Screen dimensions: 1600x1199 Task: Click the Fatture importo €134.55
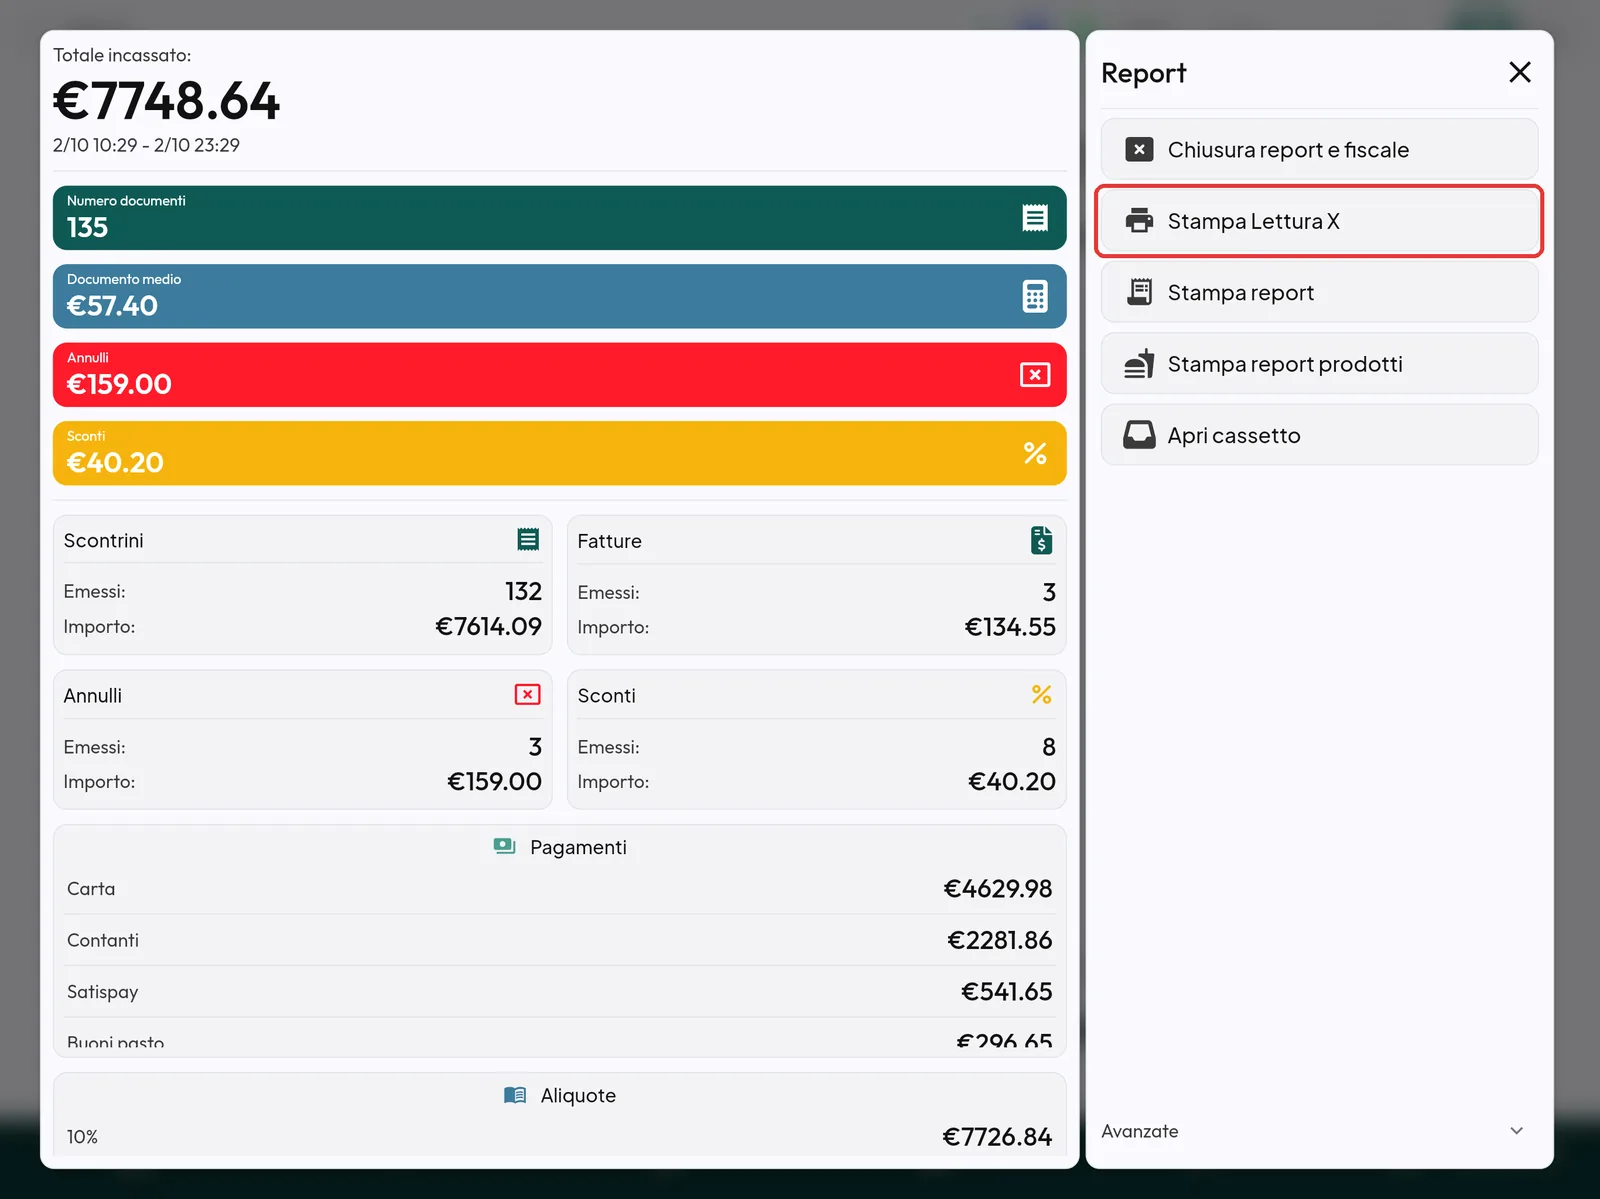pyautogui.click(x=1010, y=627)
